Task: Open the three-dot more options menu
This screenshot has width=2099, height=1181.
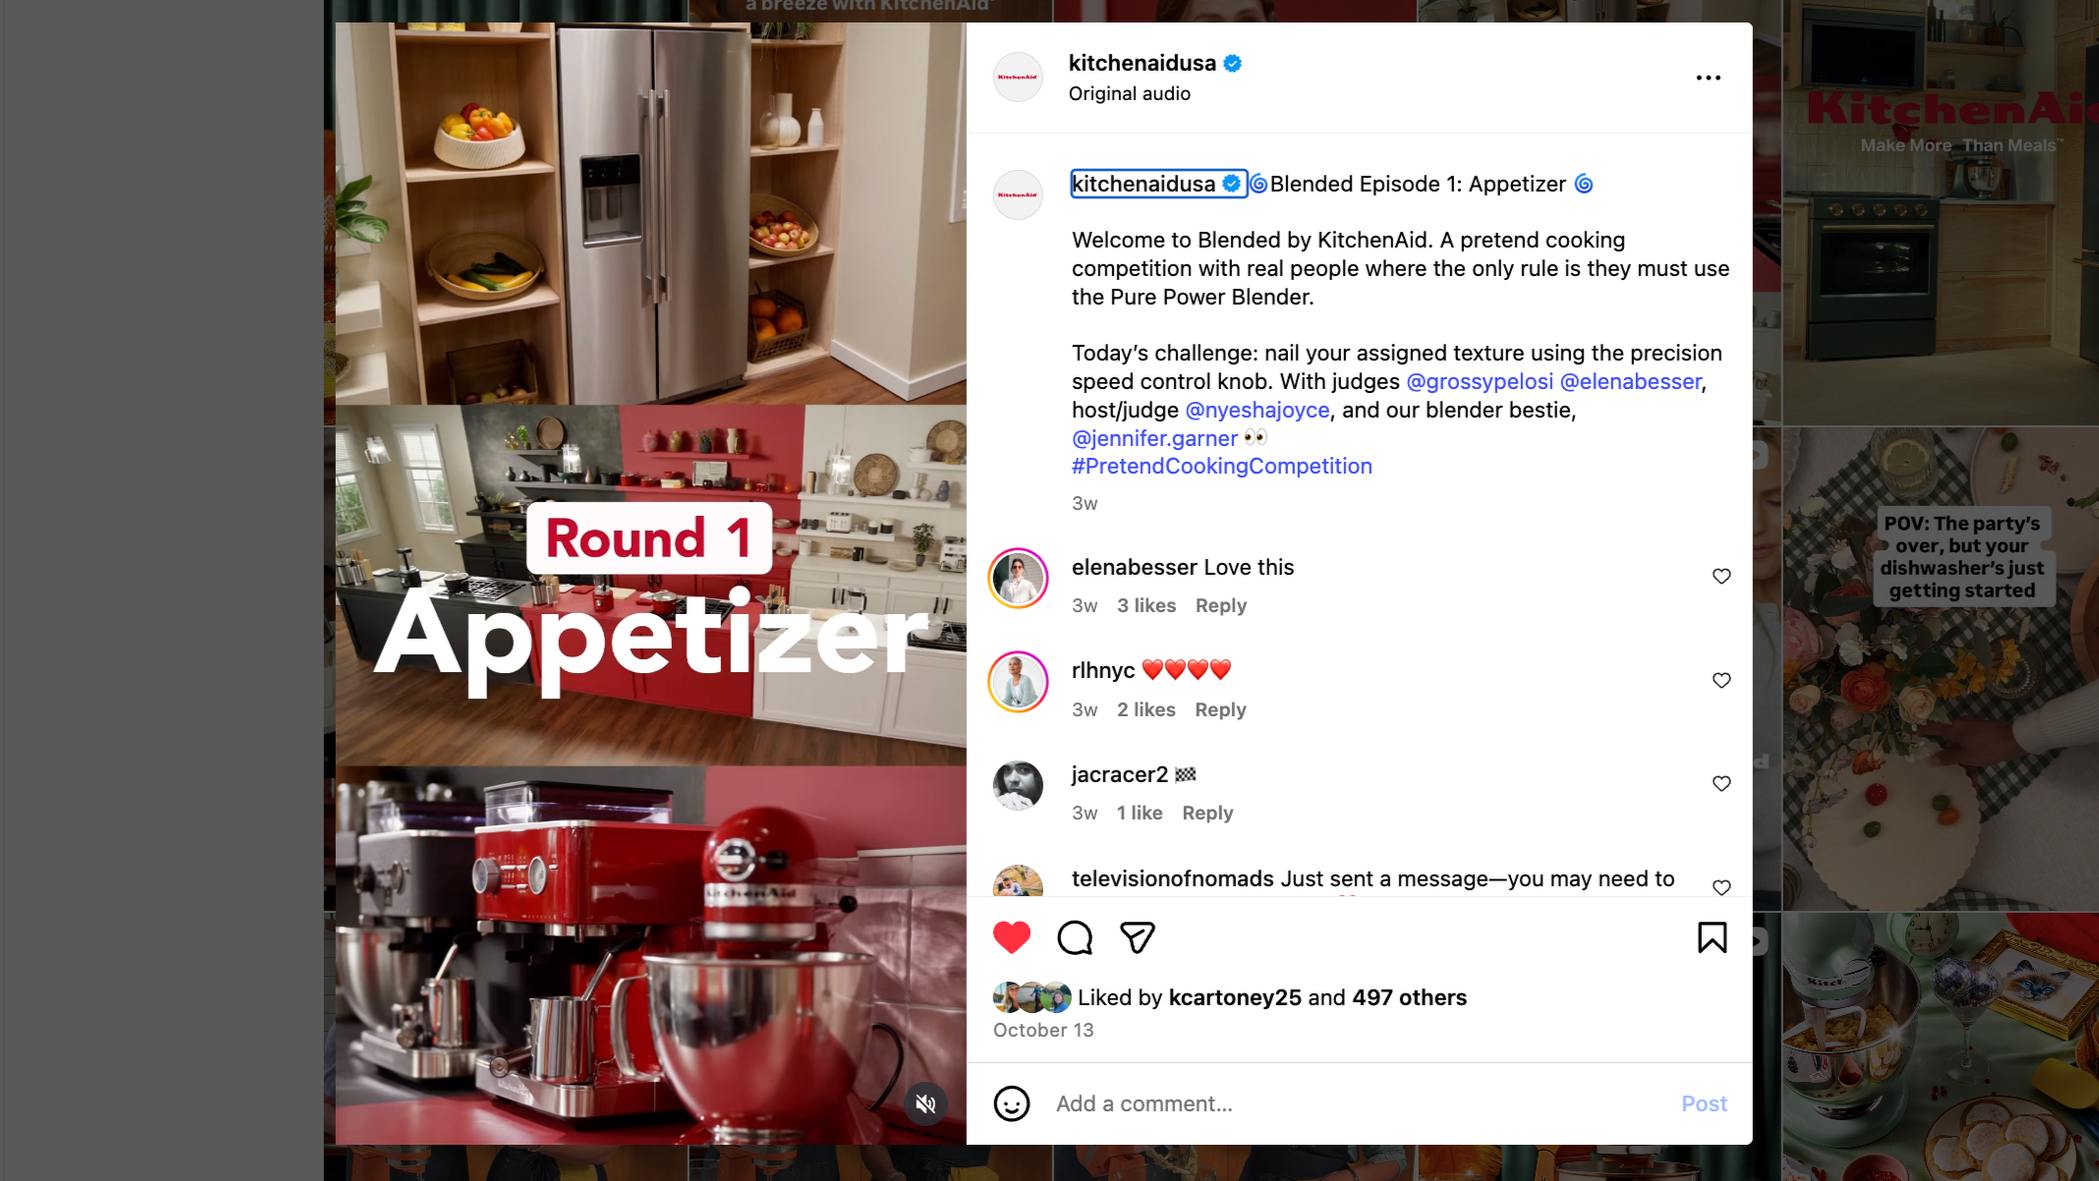Action: coord(1708,77)
